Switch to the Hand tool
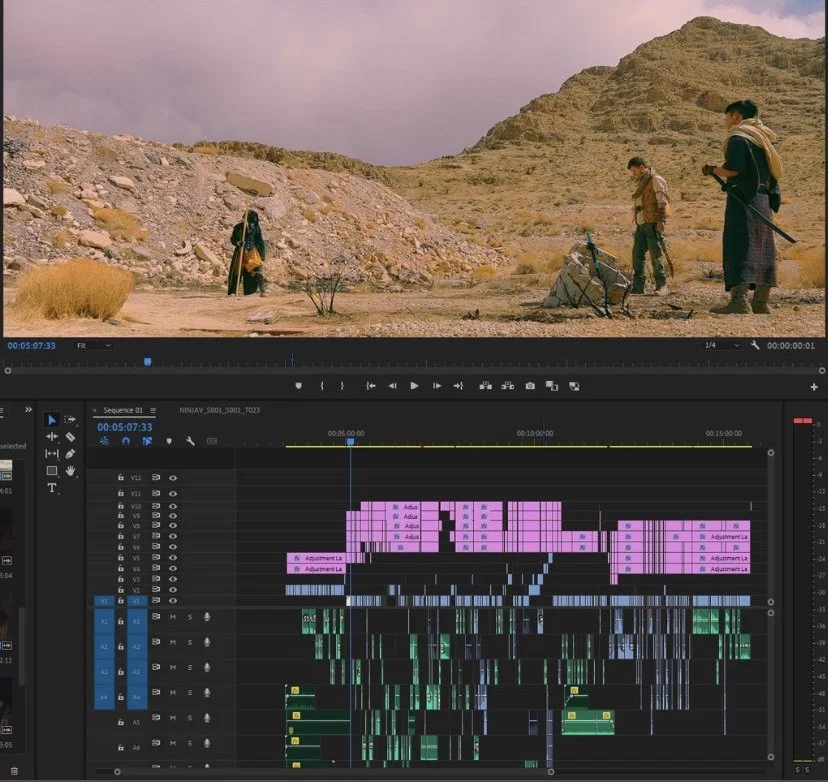Viewport: 828px width, 782px height. pyautogui.click(x=70, y=470)
